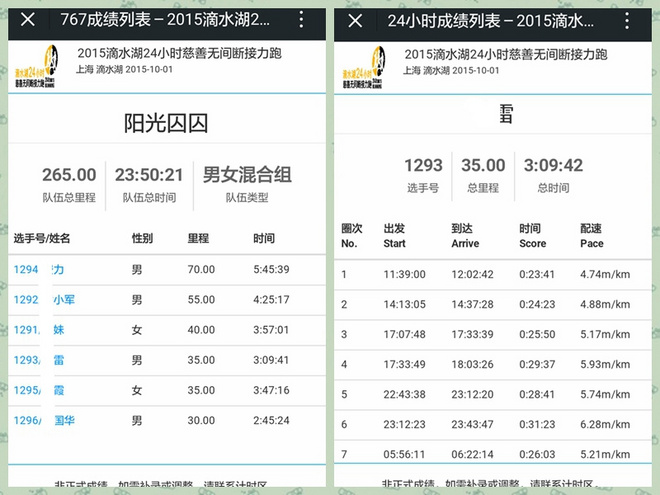This screenshot has height=495, width=660.
Task: Click the 里程 column header
Action: (x=198, y=238)
